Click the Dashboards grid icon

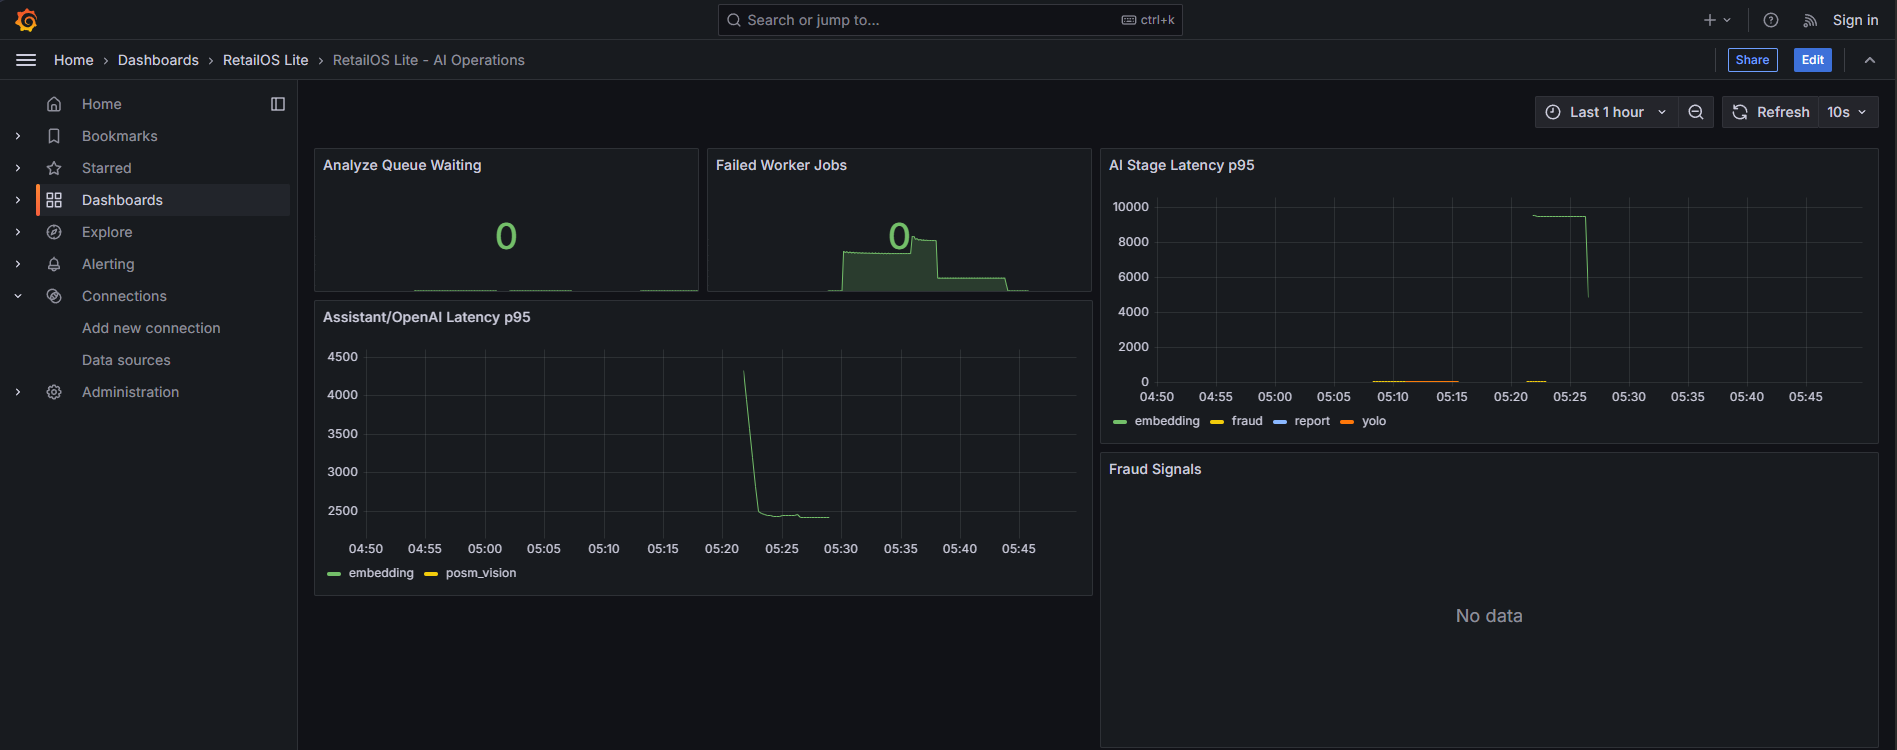54,200
